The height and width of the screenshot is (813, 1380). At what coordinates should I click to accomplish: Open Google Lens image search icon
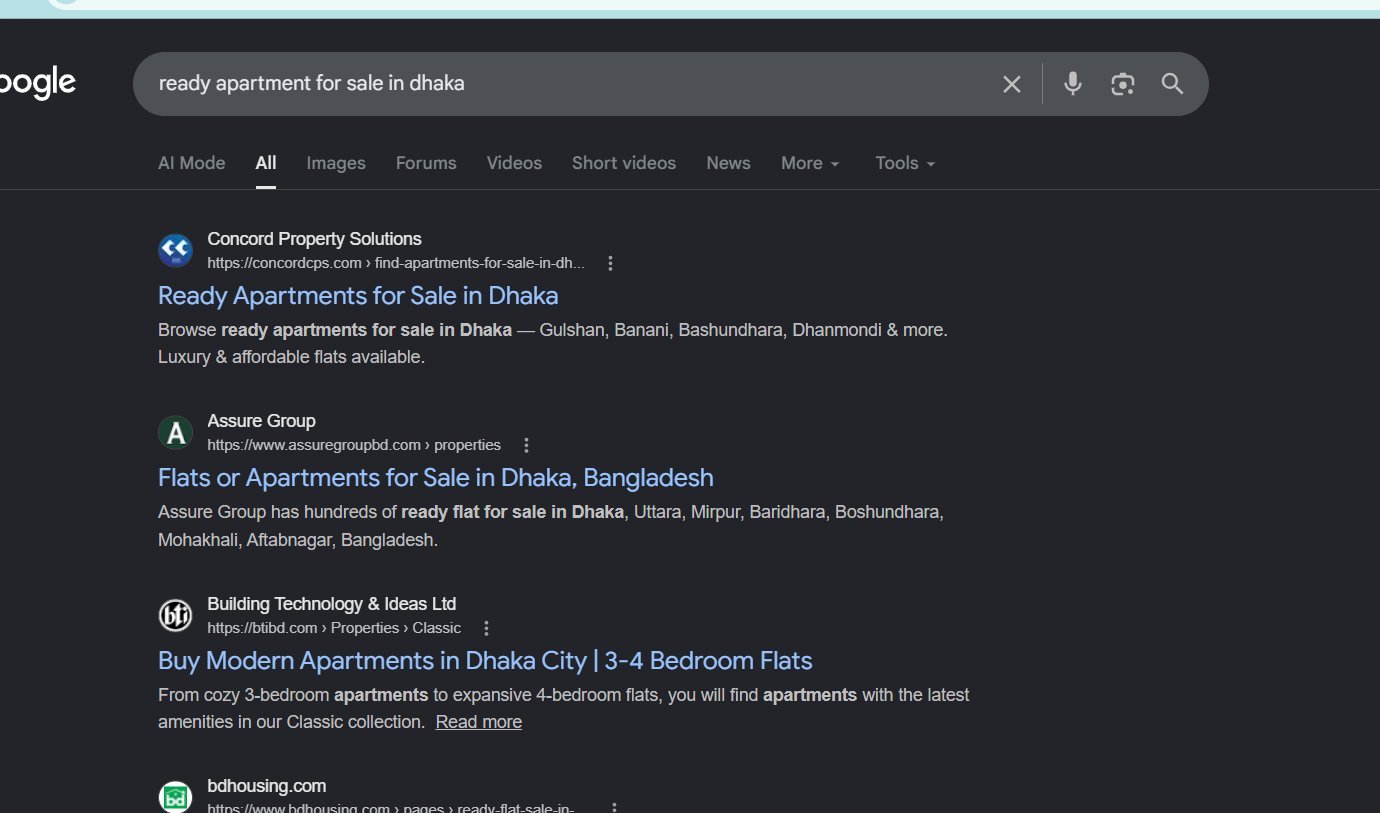[x=1123, y=84]
